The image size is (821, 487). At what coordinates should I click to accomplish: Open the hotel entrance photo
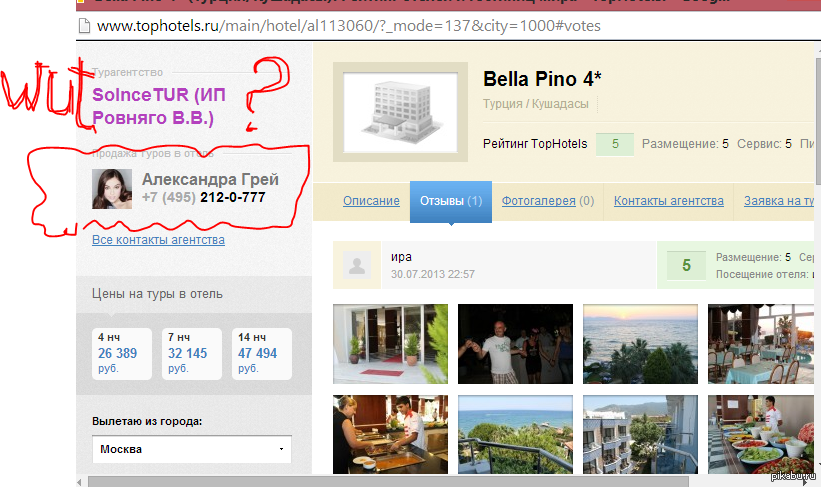pyautogui.click(x=391, y=344)
